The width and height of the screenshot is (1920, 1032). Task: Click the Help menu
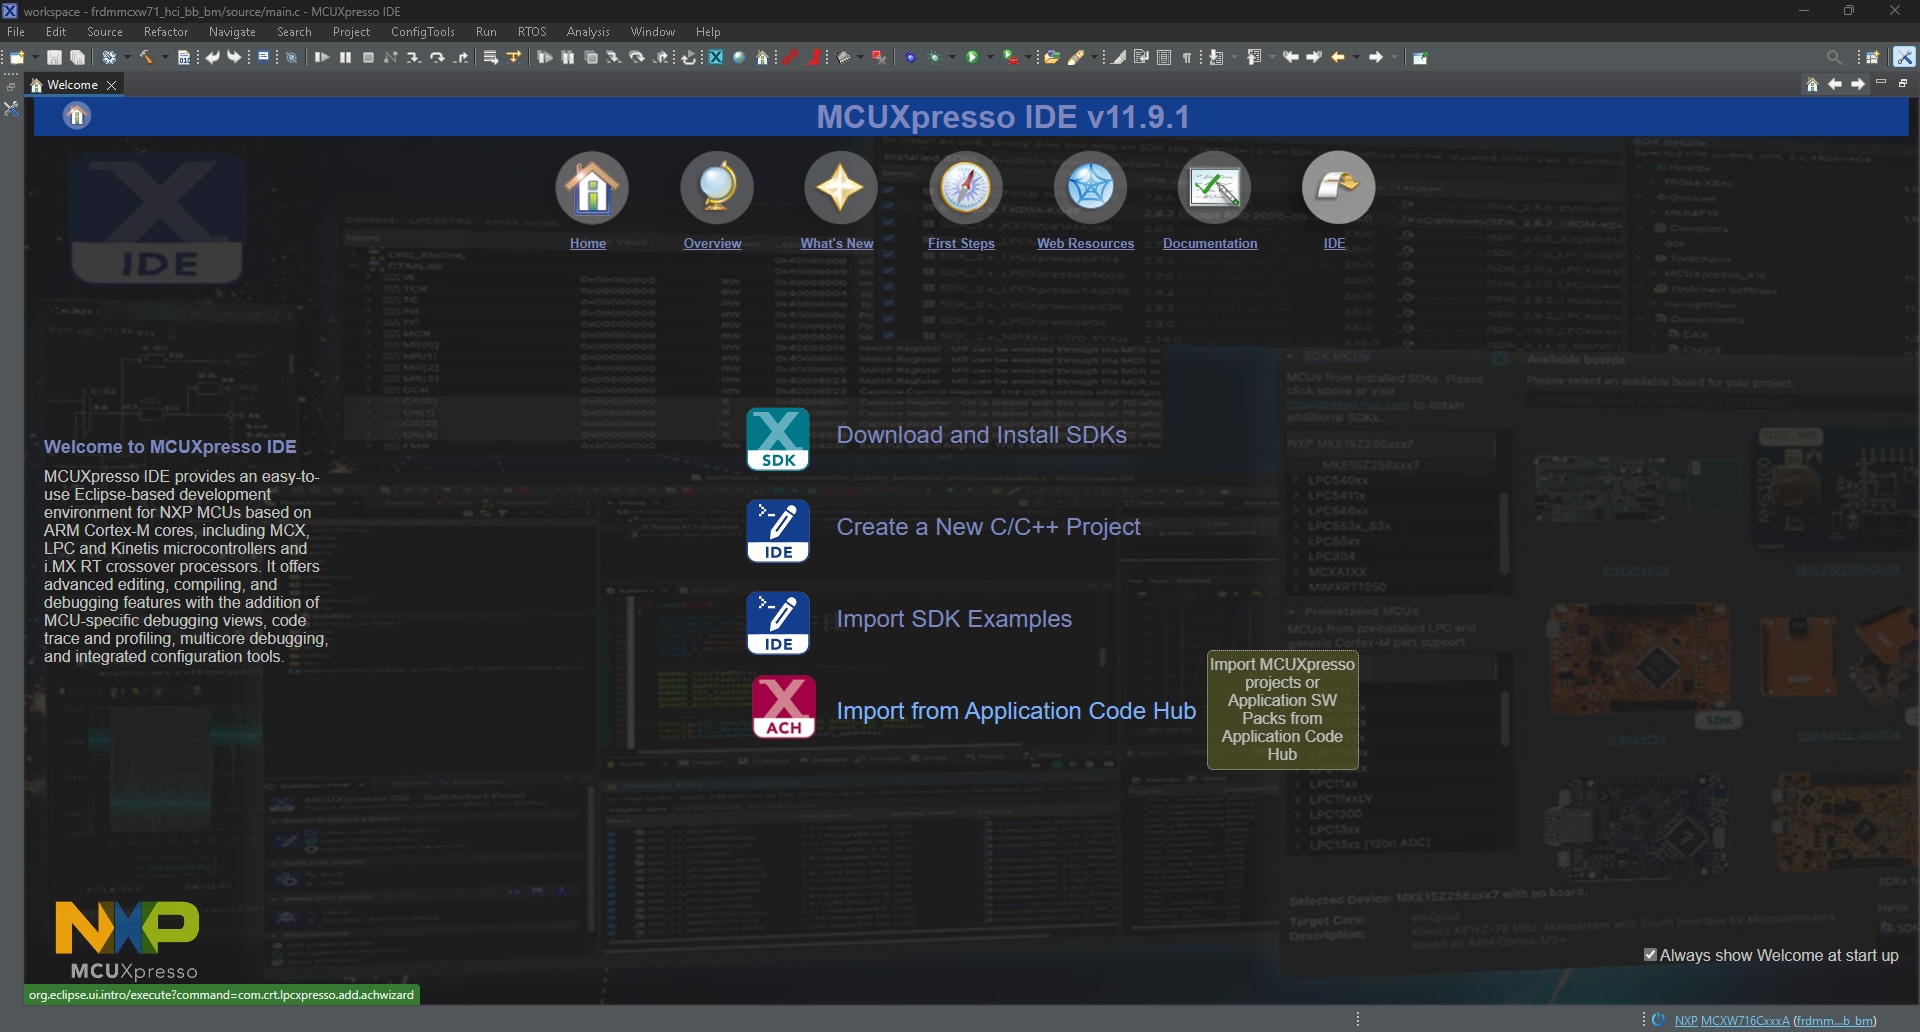pyautogui.click(x=708, y=32)
